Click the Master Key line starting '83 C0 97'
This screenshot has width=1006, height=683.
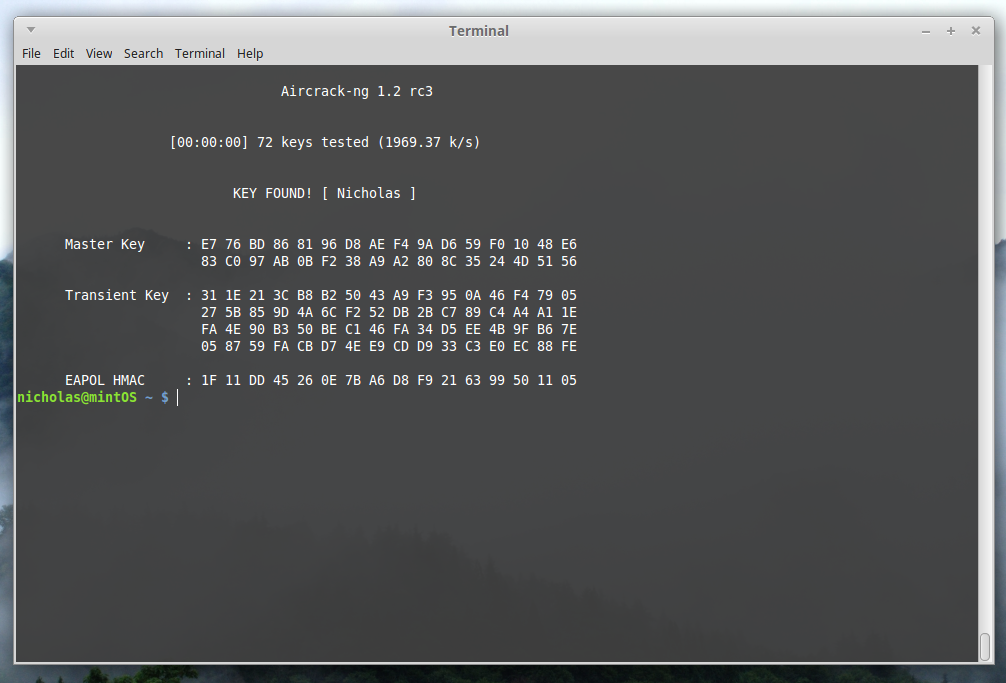[389, 261]
